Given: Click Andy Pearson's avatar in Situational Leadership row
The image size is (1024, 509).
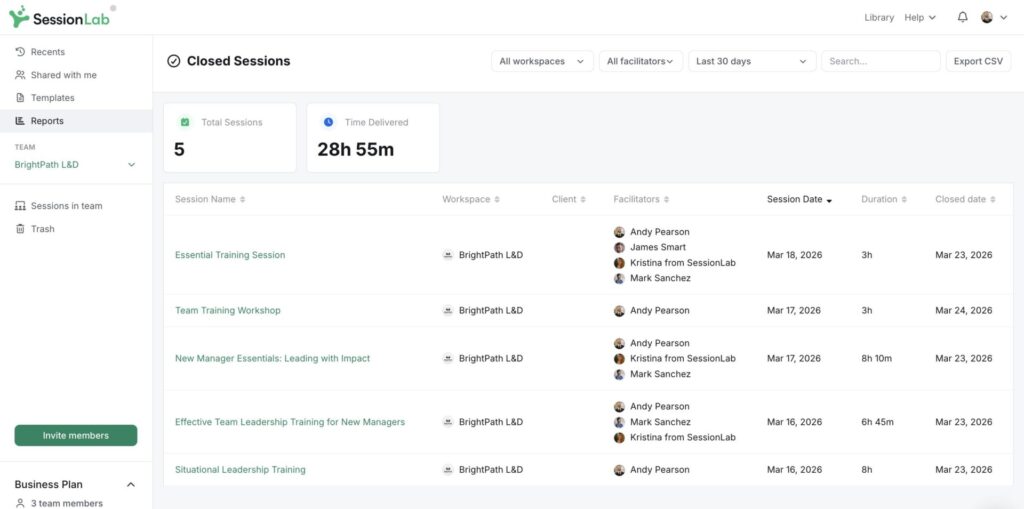Looking at the screenshot, I should [x=619, y=470].
